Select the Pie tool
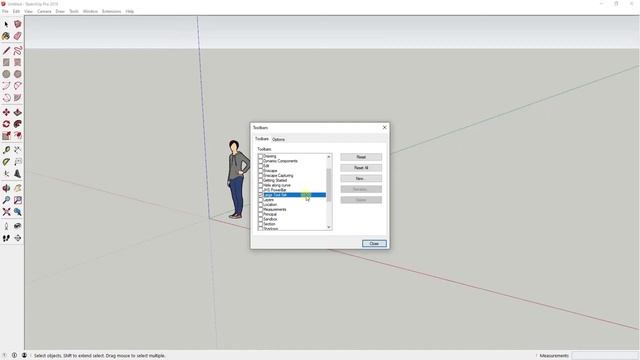The image size is (640, 360). (x=18, y=98)
